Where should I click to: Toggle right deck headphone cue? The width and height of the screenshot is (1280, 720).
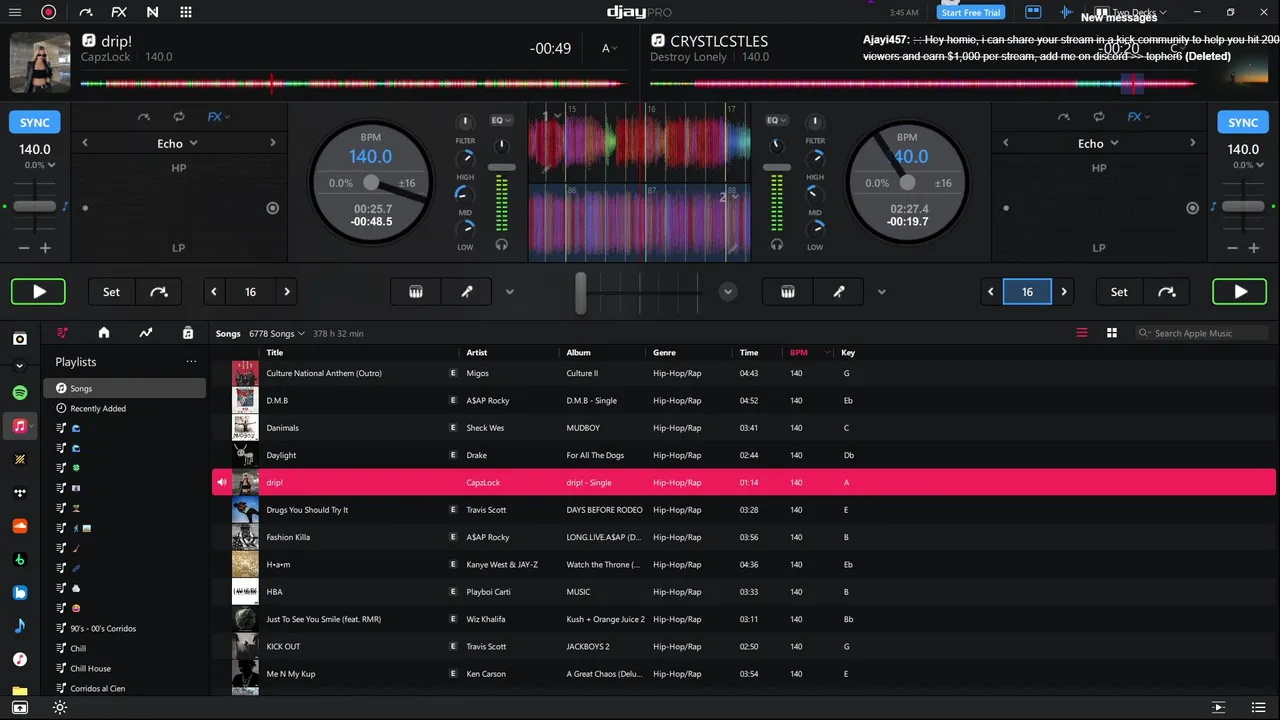click(x=777, y=244)
